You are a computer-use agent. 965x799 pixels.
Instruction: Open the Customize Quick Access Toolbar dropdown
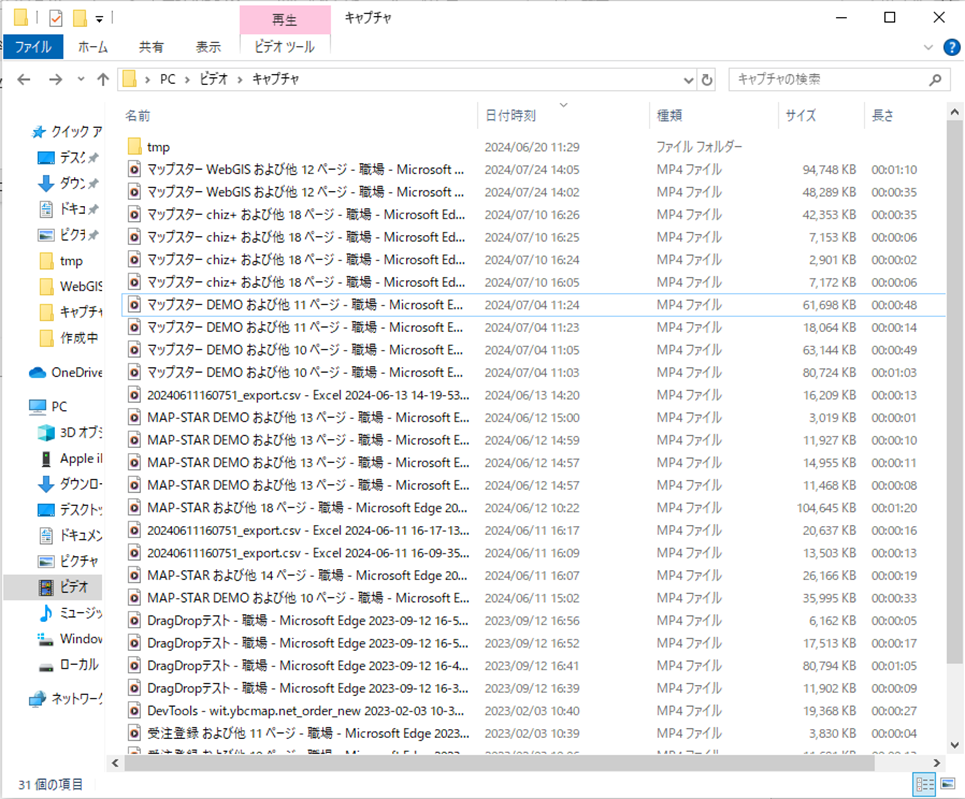[99, 19]
